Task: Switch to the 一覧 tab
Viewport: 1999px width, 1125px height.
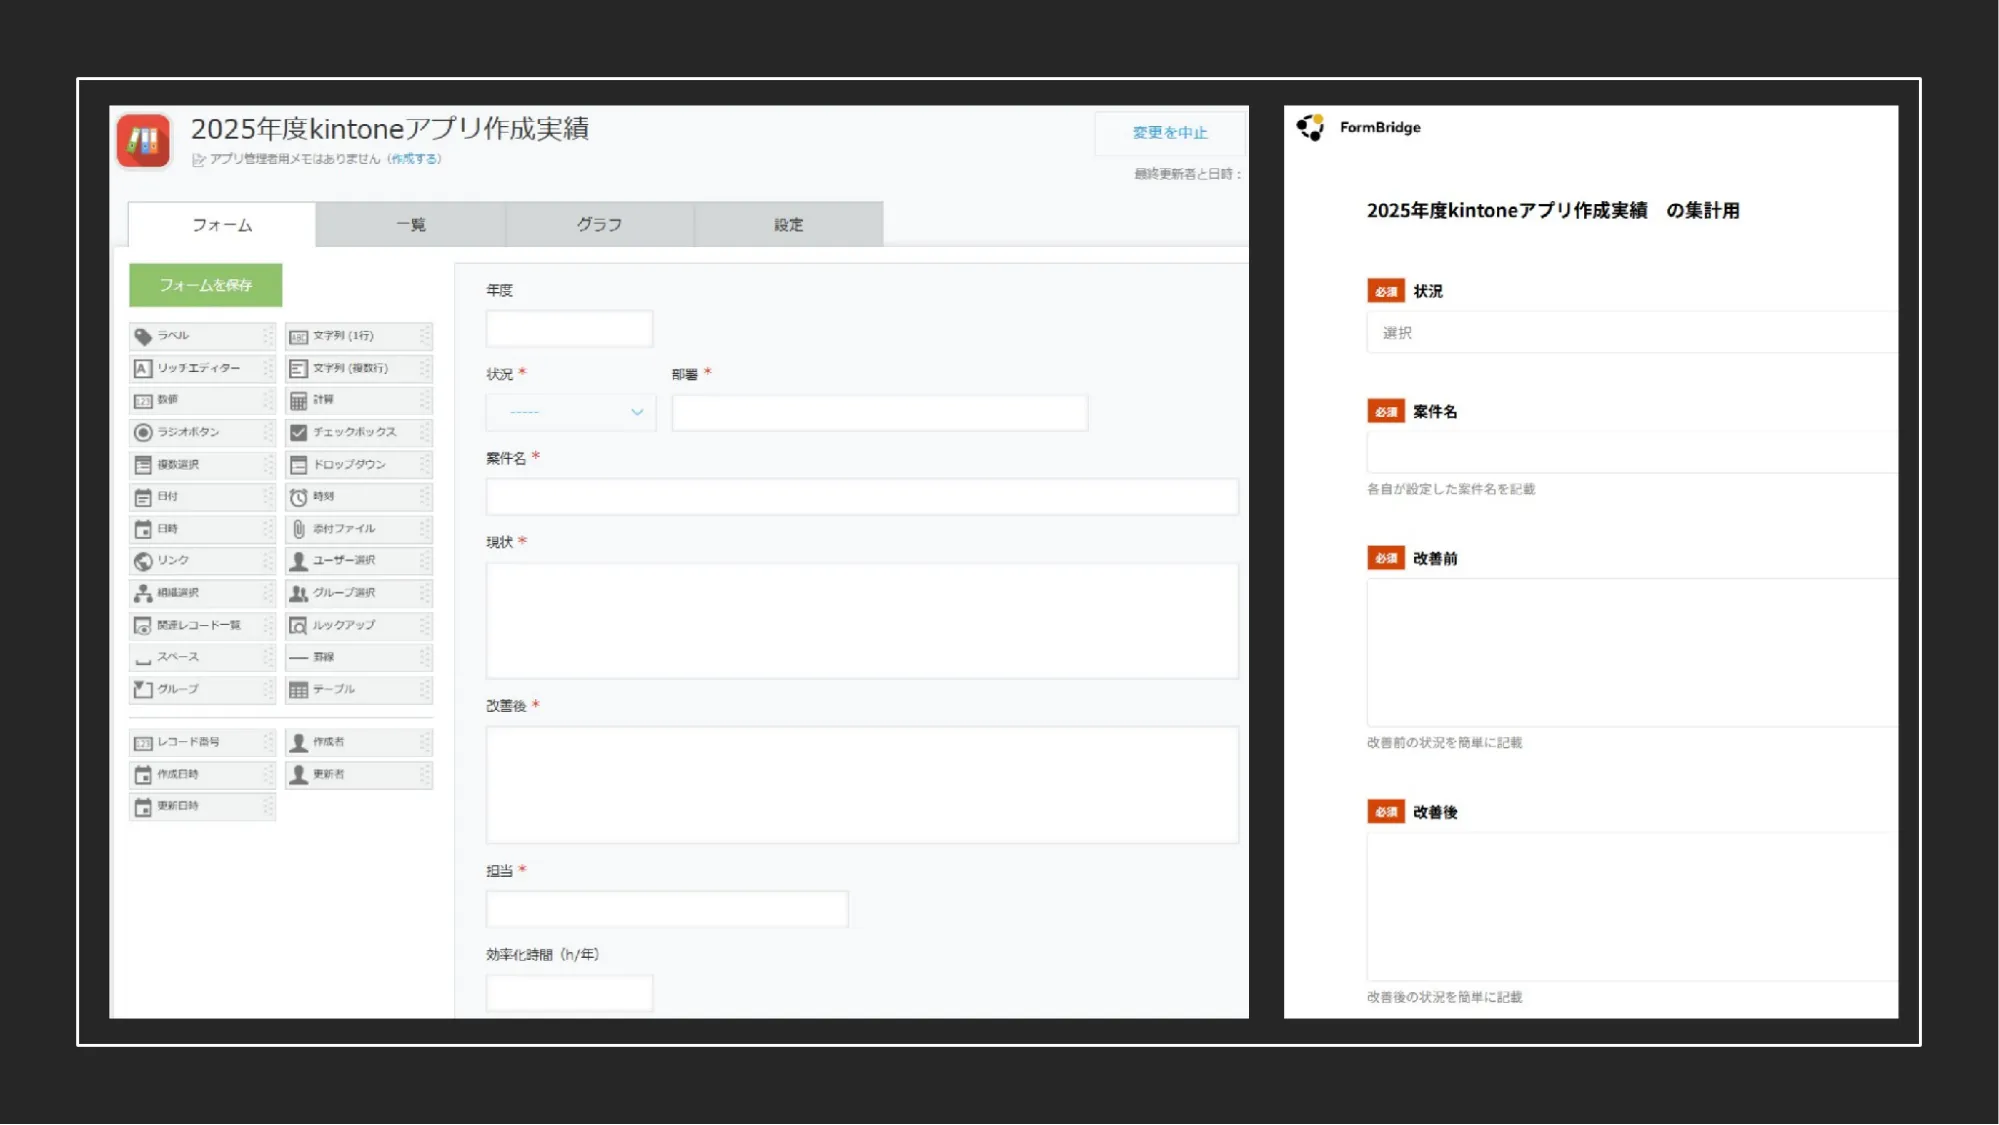Action: [411, 225]
